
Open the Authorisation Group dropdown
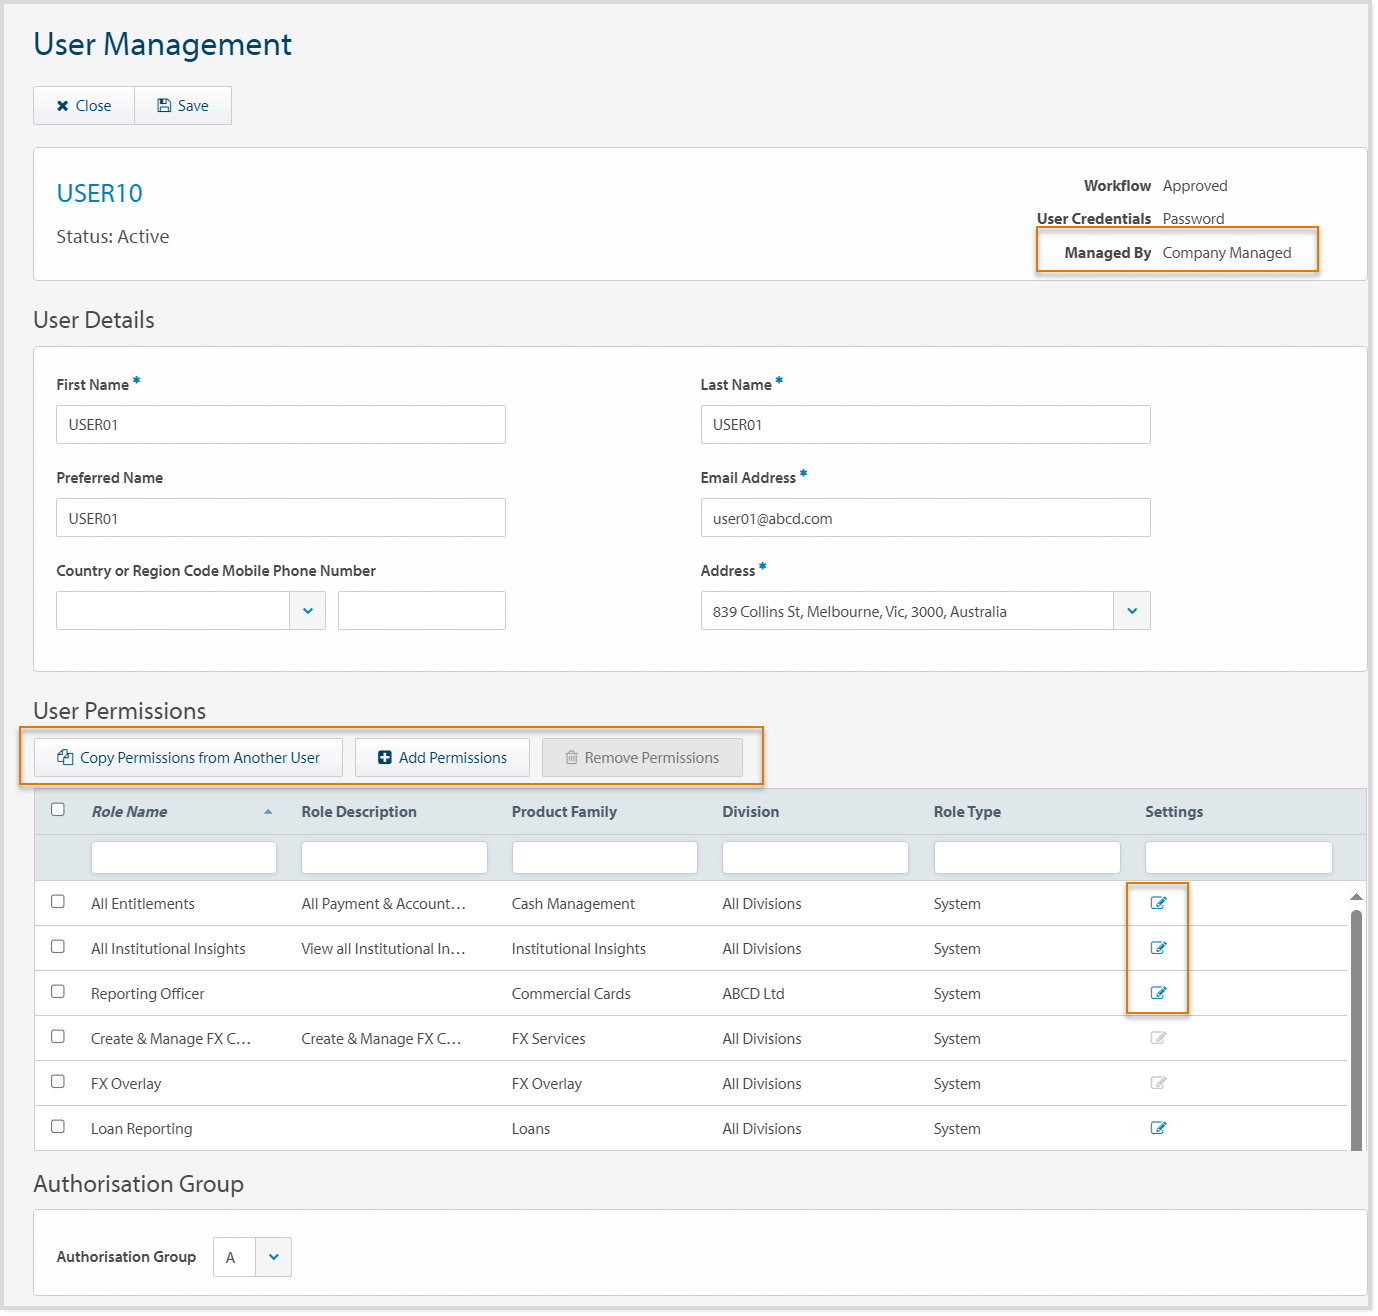click(x=273, y=1257)
